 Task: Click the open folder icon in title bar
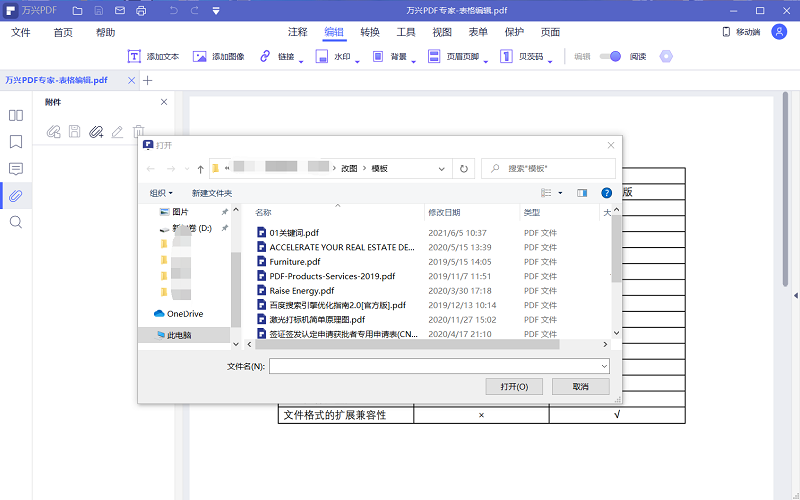(78, 11)
